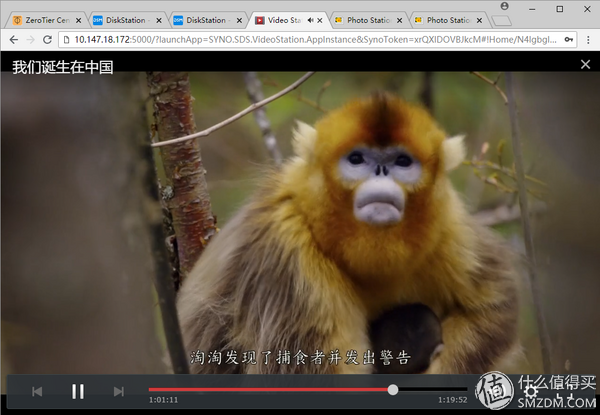Skip to the previous video
The height and width of the screenshot is (415, 600).
click(x=37, y=392)
